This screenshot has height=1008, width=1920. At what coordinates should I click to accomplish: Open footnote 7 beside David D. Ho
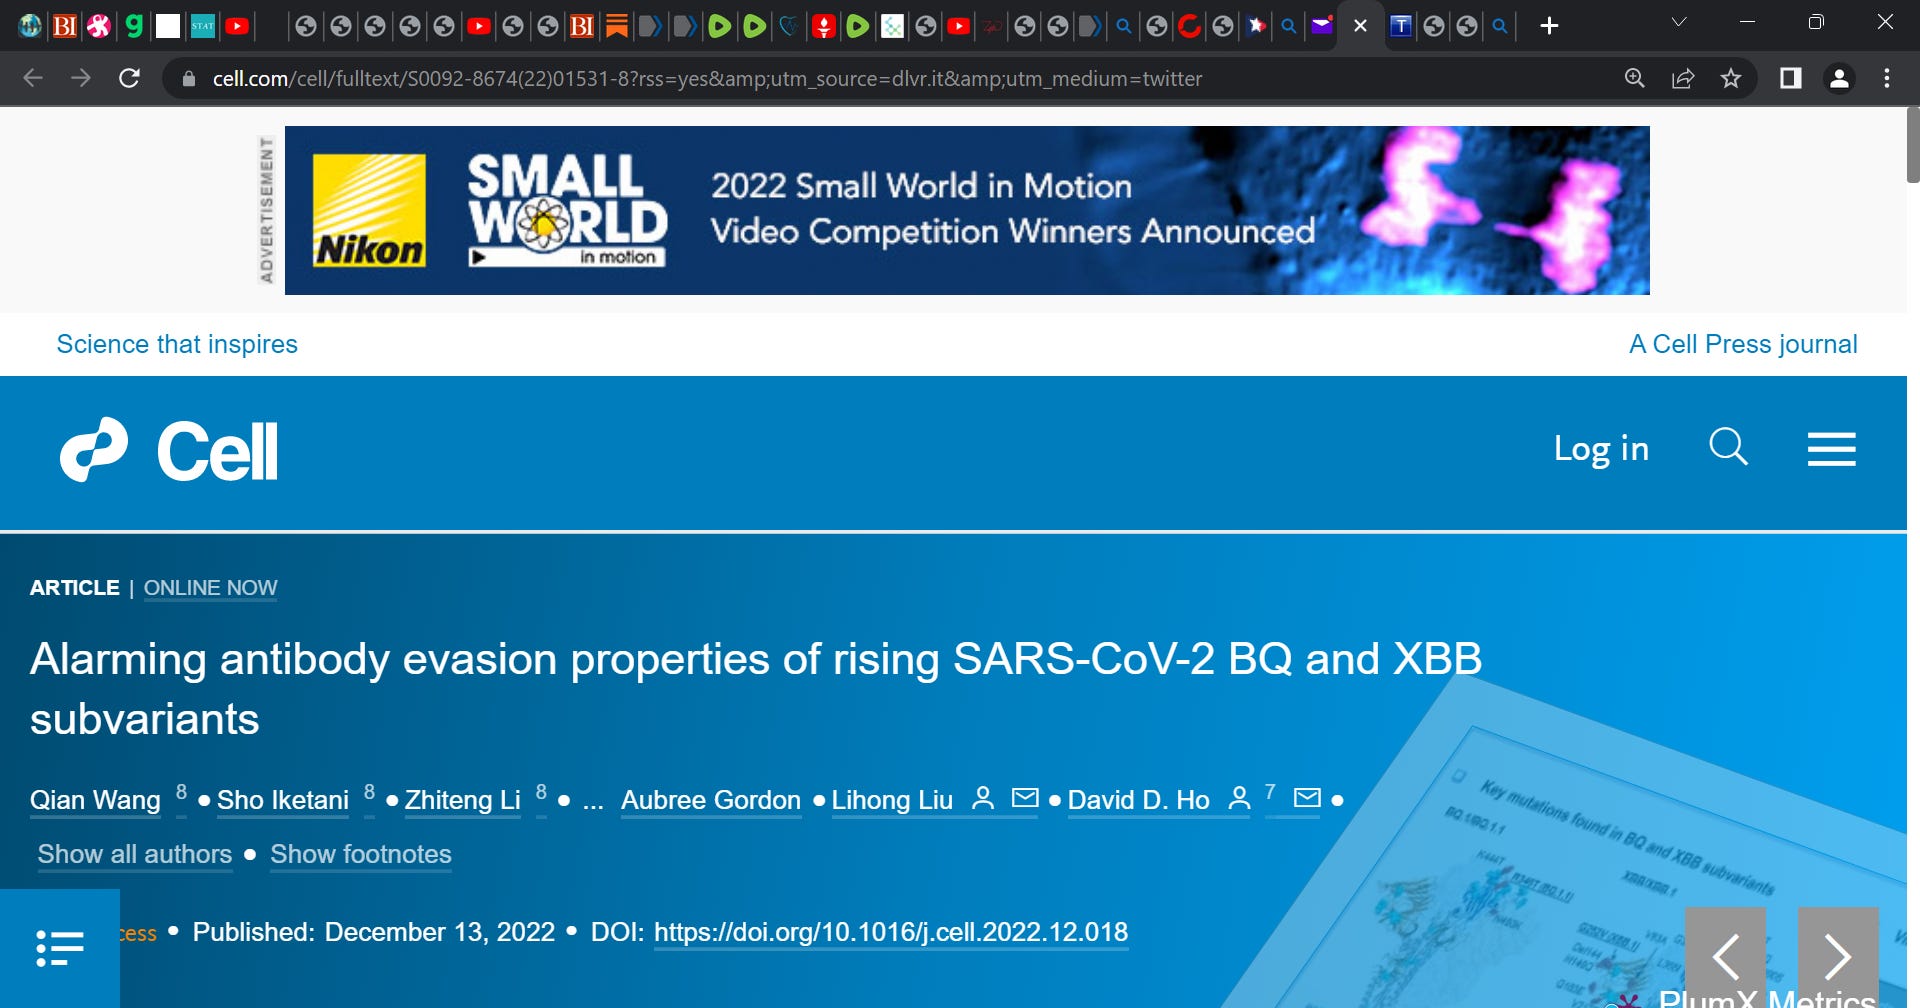click(1270, 792)
